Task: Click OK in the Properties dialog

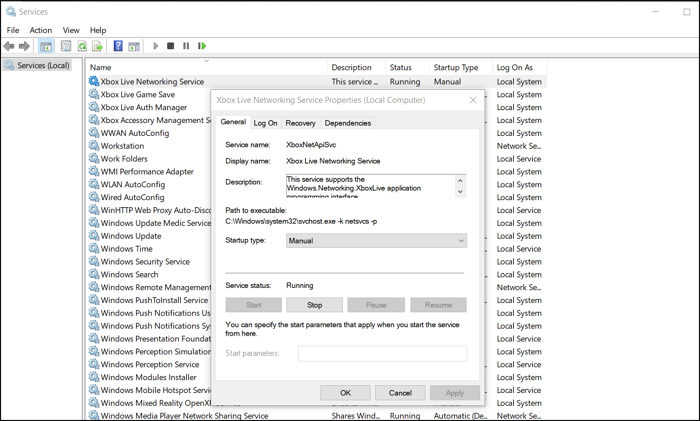Action: point(346,393)
